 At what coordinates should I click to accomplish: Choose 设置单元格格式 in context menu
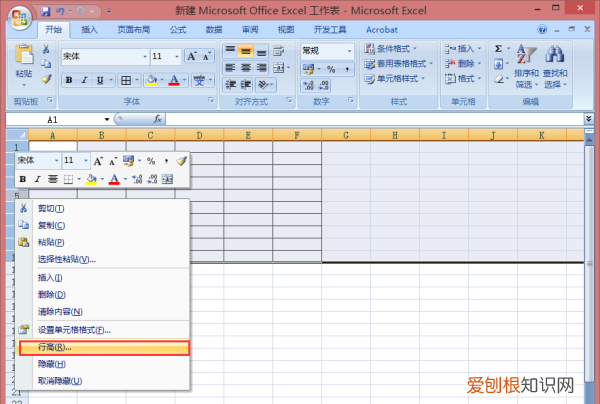click(x=104, y=330)
